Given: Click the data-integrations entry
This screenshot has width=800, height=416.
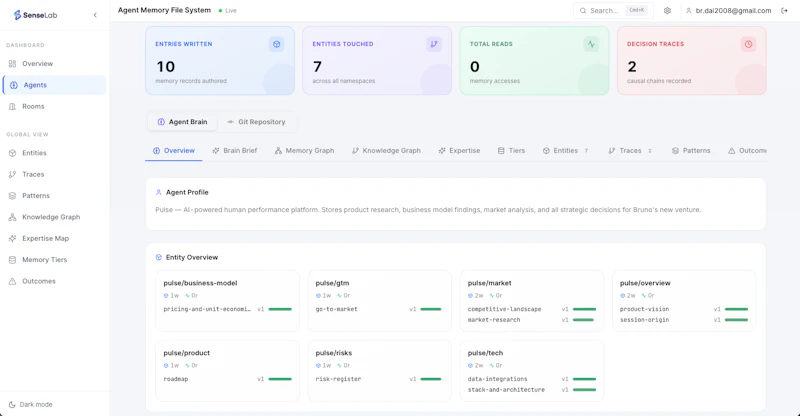Looking at the screenshot, I should pos(497,379).
